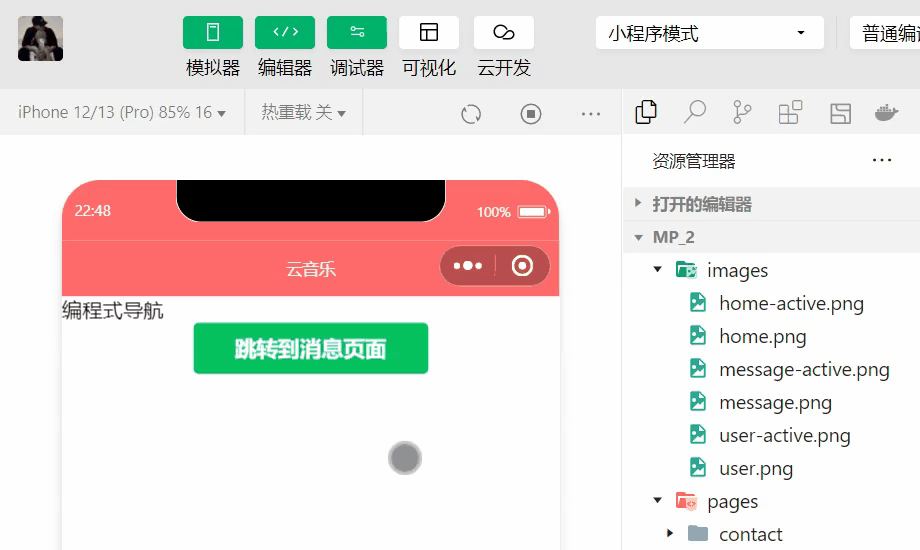Open file home.png
The width and height of the screenshot is (920, 550).
[x=762, y=336]
